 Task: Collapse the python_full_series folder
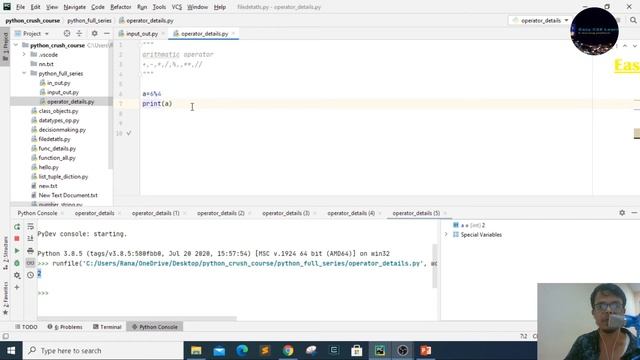[24, 73]
